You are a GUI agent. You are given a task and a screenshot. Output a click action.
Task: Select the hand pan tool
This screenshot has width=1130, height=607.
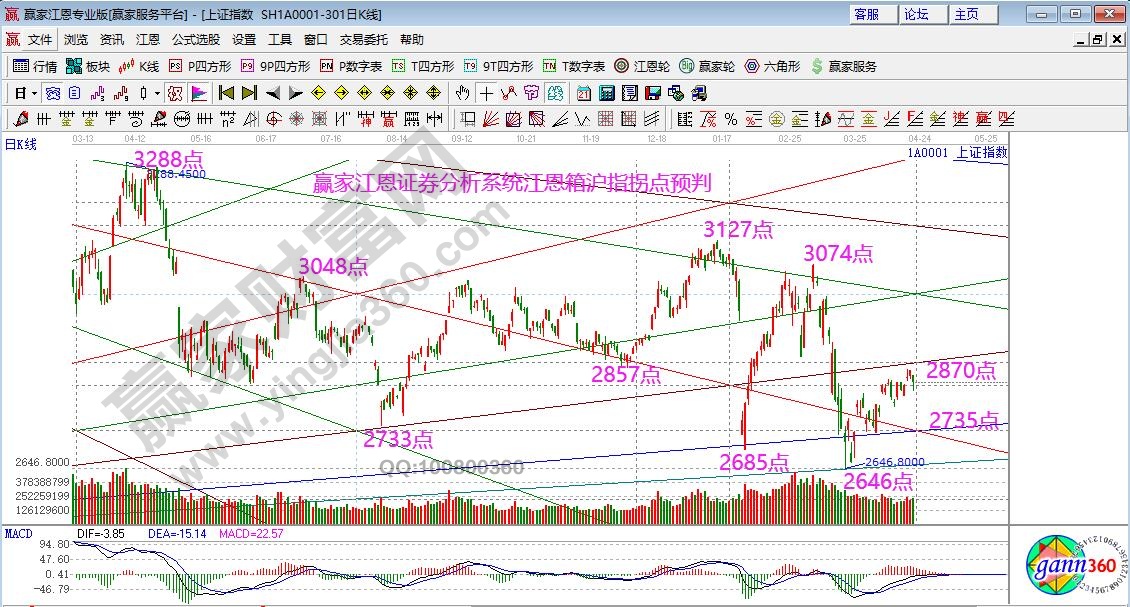pyautogui.click(x=462, y=93)
